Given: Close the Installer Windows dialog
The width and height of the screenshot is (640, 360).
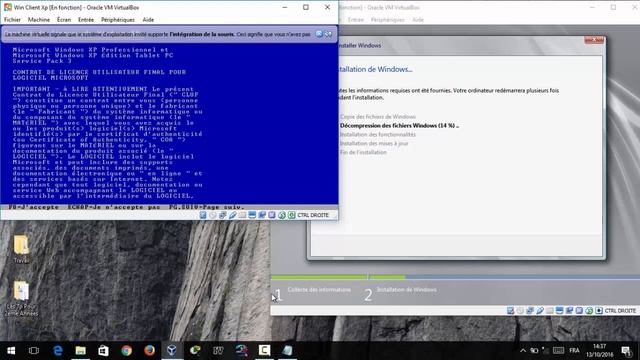Looking at the screenshot, I should [x=594, y=40].
